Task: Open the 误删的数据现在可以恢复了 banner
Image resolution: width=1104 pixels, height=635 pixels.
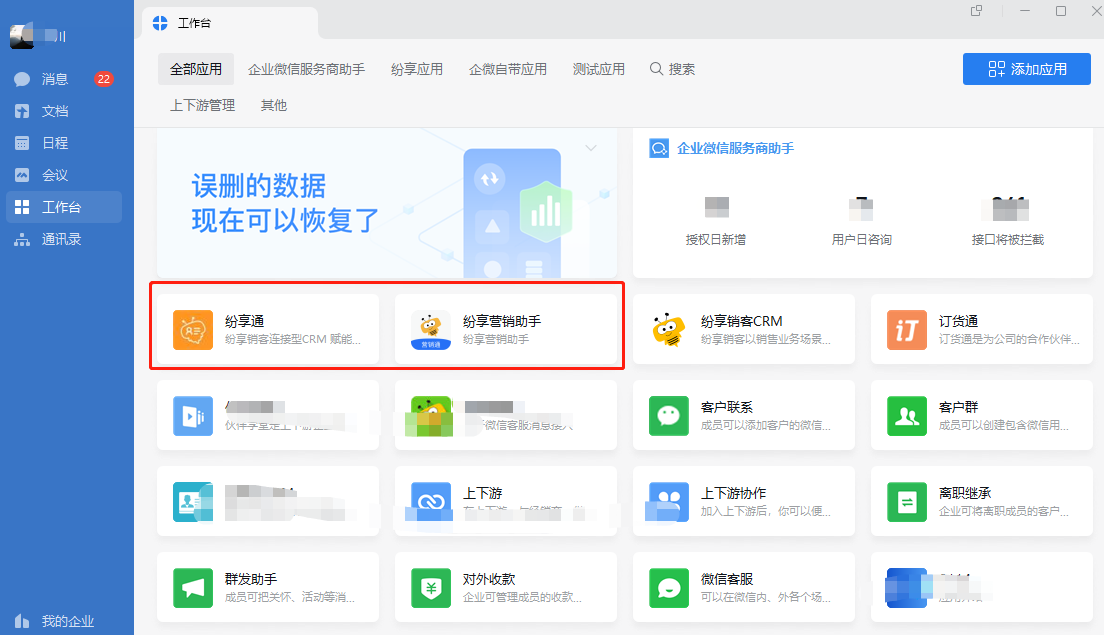Action: coord(387,203)
